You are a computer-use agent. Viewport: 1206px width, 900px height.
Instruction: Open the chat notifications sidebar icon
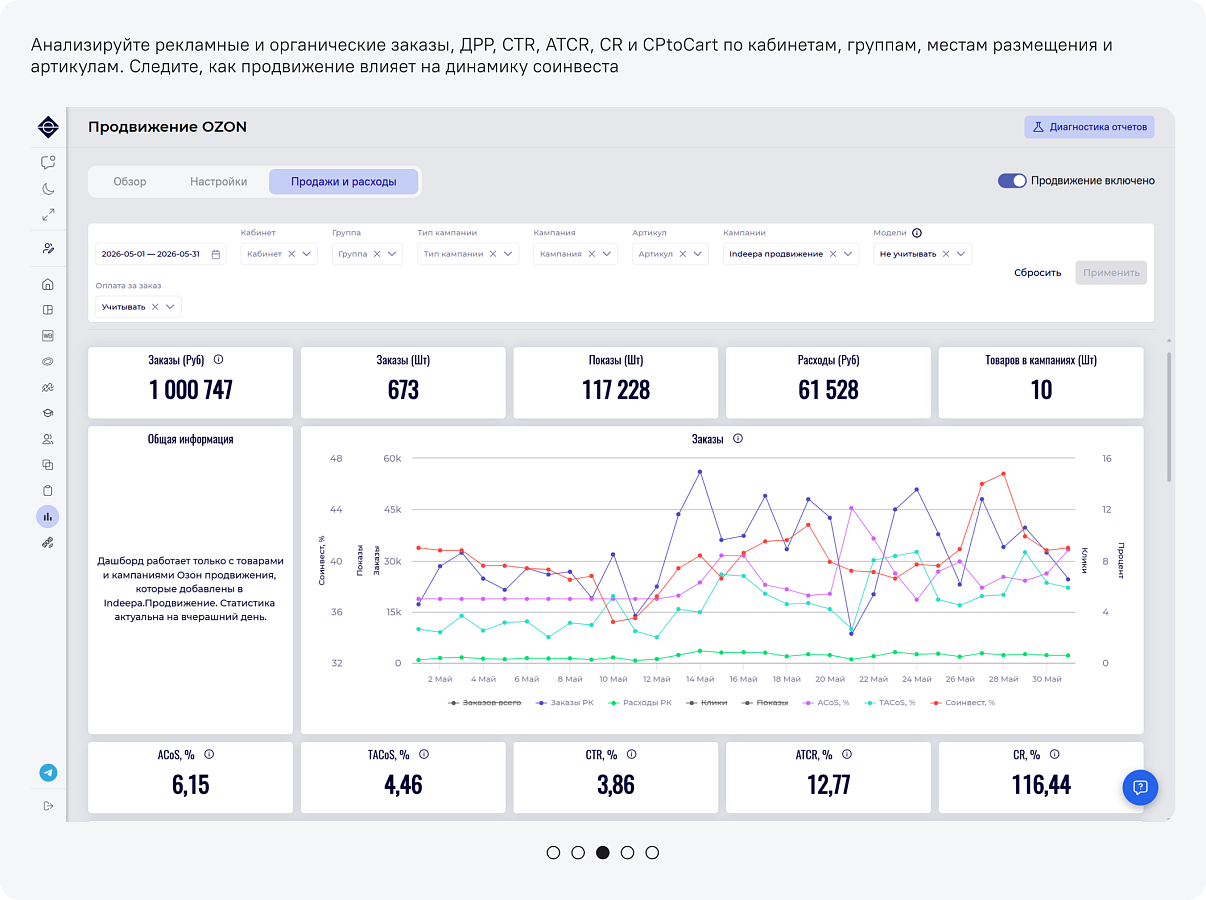(x=48, y=162)
